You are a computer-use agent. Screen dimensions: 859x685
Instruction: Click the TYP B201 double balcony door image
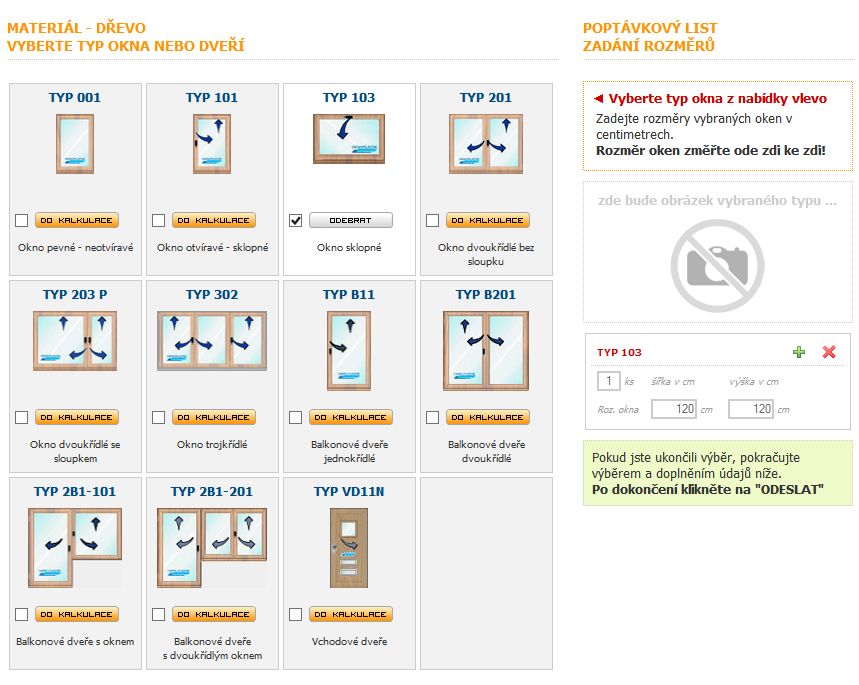pos(486,350)
